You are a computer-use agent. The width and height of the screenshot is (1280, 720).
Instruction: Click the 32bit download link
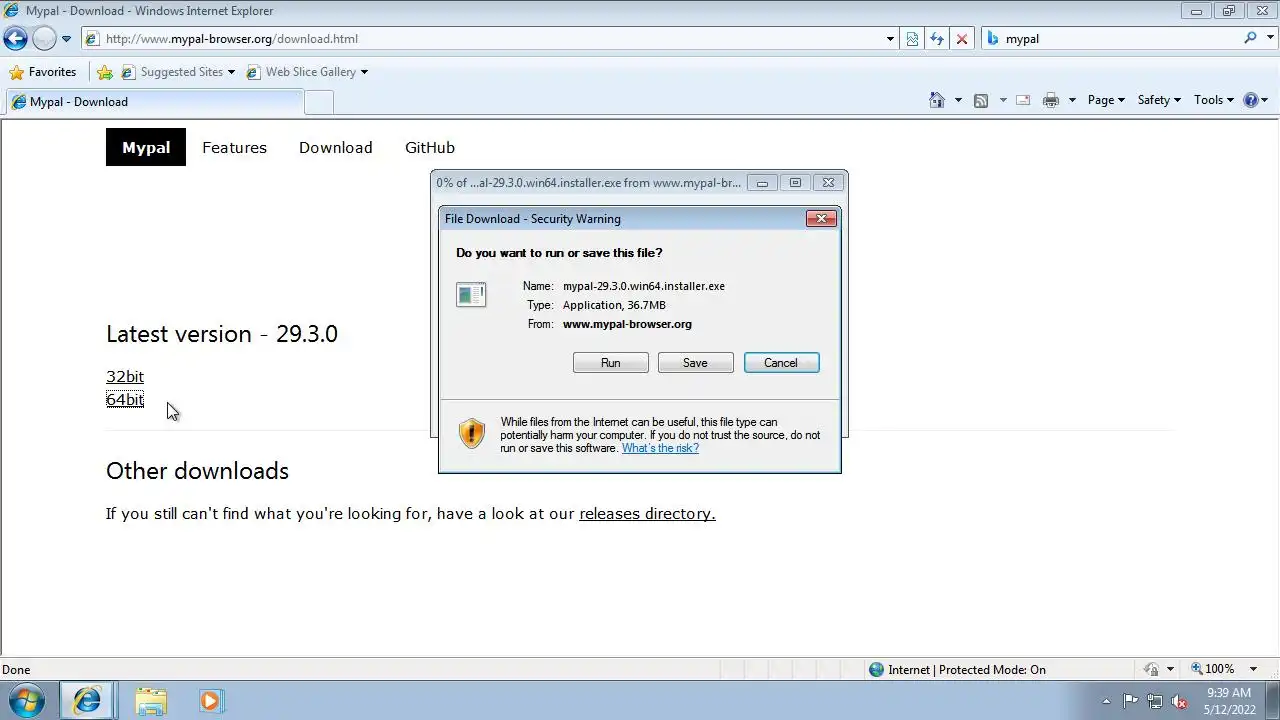point(125,376)
